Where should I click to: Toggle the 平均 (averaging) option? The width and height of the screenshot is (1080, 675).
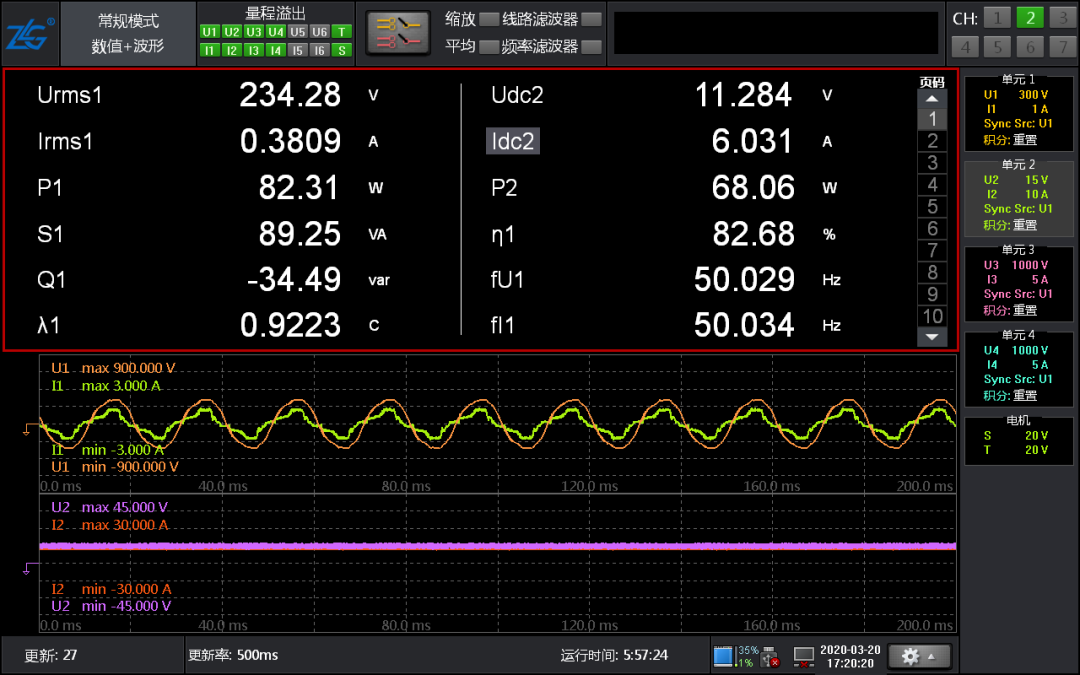(488, 46)
